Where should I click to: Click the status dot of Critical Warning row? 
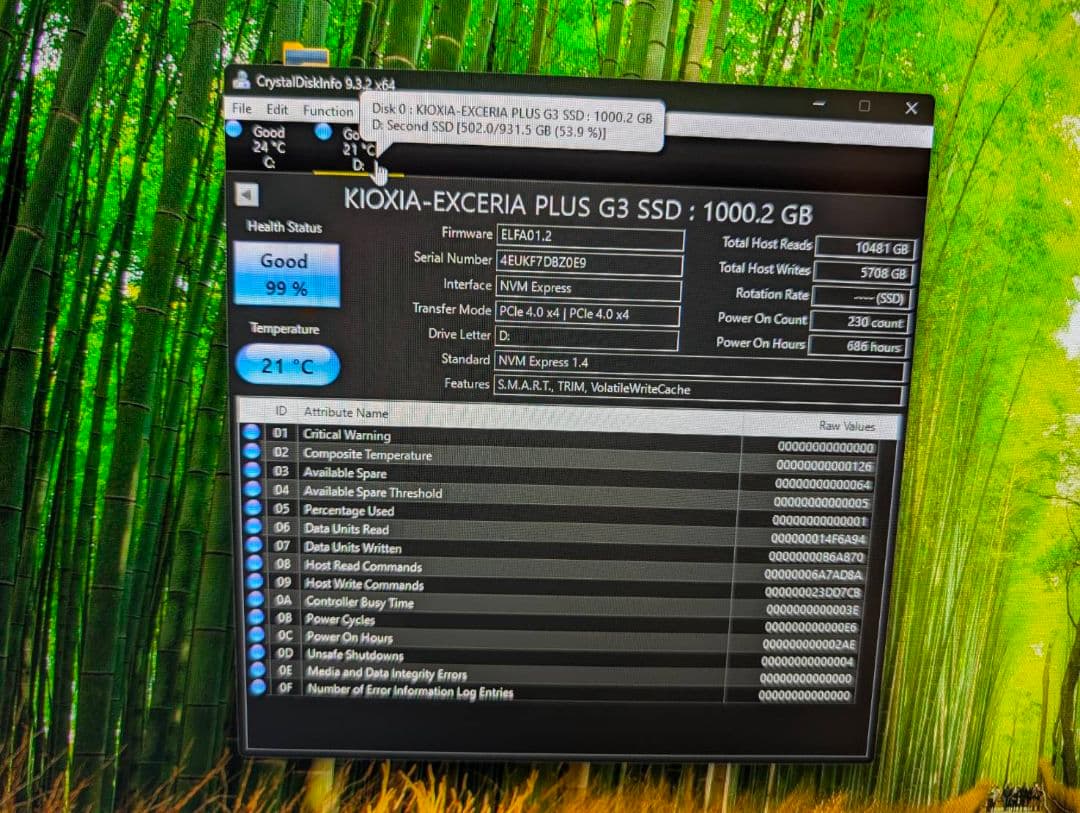[251, 432]
